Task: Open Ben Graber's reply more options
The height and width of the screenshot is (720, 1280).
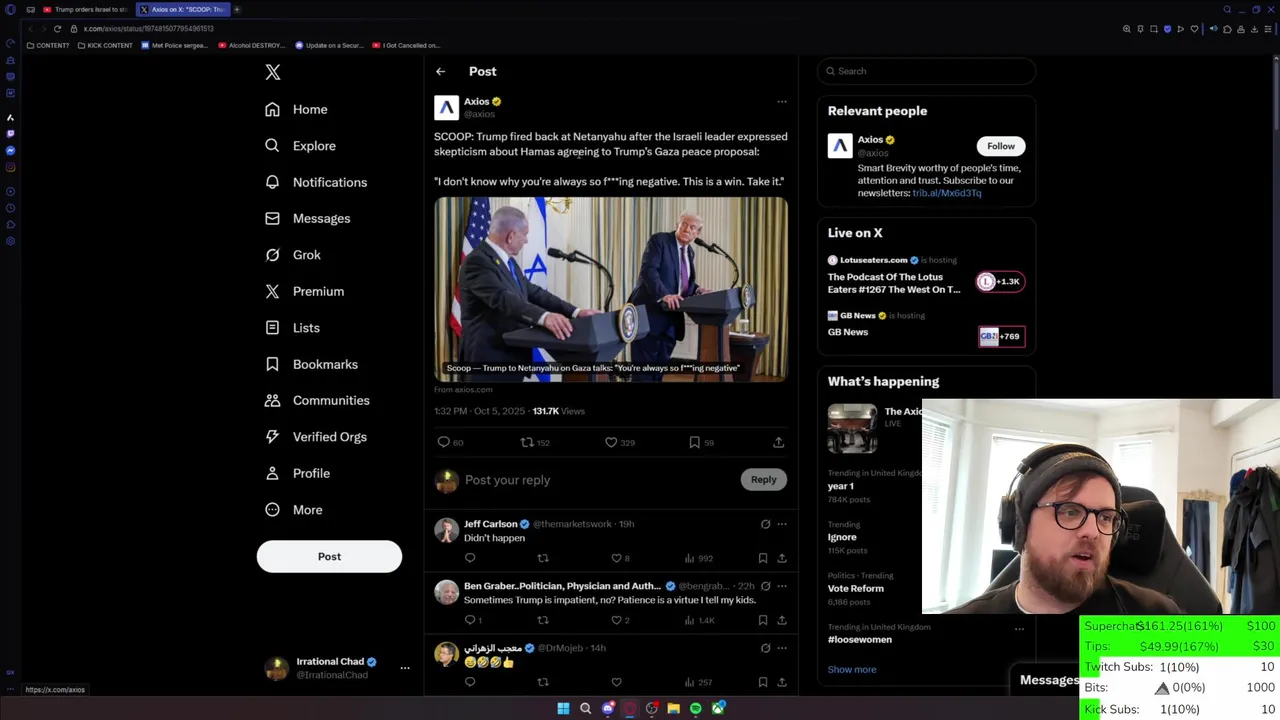Action: pyautogui.click(x=782, y=586)
